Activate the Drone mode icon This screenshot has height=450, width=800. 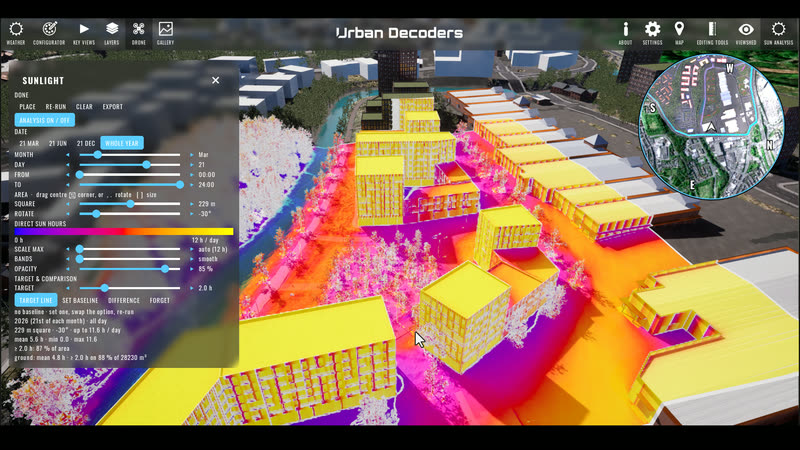point(138,33)
